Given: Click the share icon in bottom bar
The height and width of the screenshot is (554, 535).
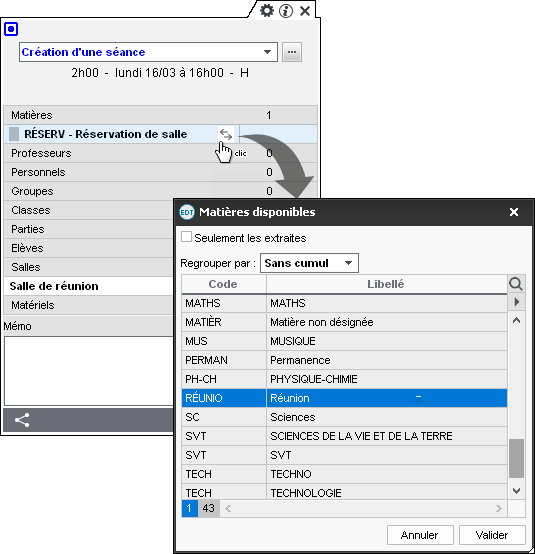Looking at the screenshot, I should 22,420.
